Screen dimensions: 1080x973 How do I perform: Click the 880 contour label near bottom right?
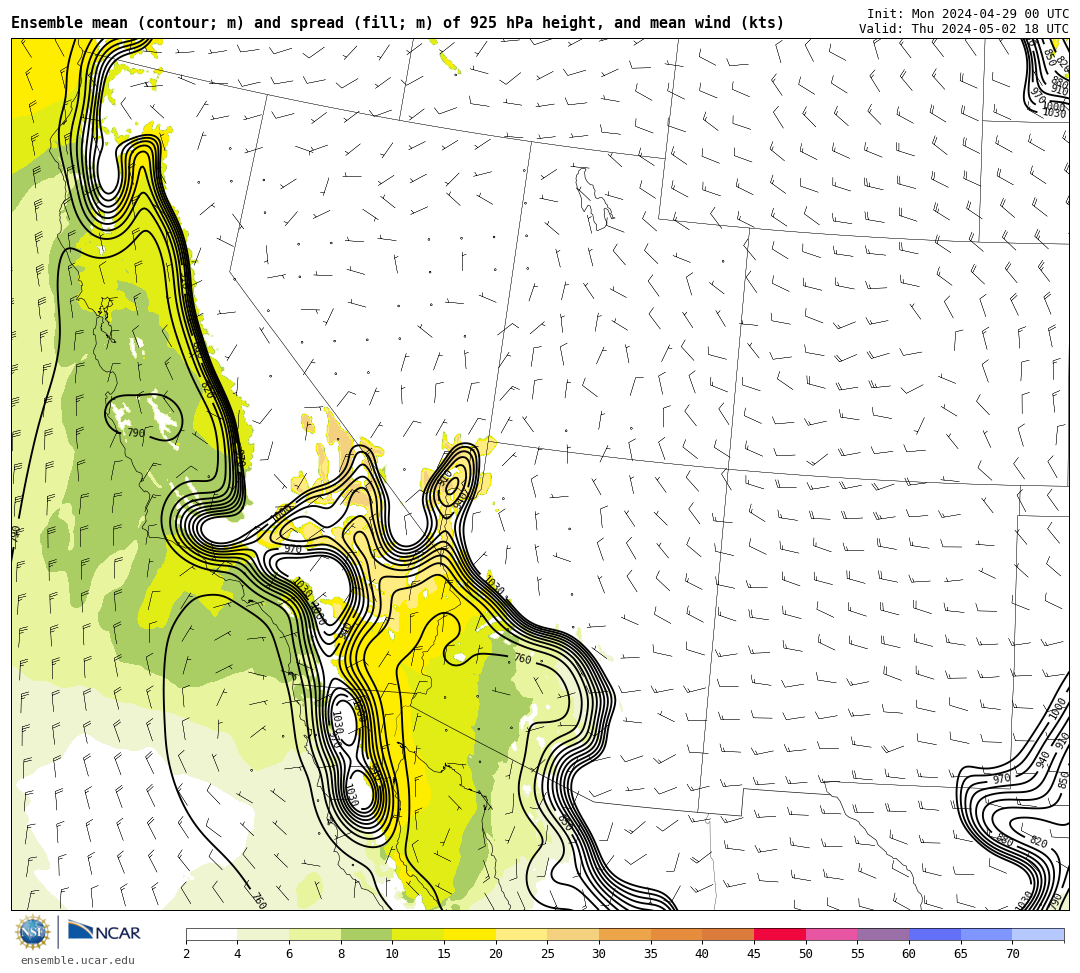1005,839
